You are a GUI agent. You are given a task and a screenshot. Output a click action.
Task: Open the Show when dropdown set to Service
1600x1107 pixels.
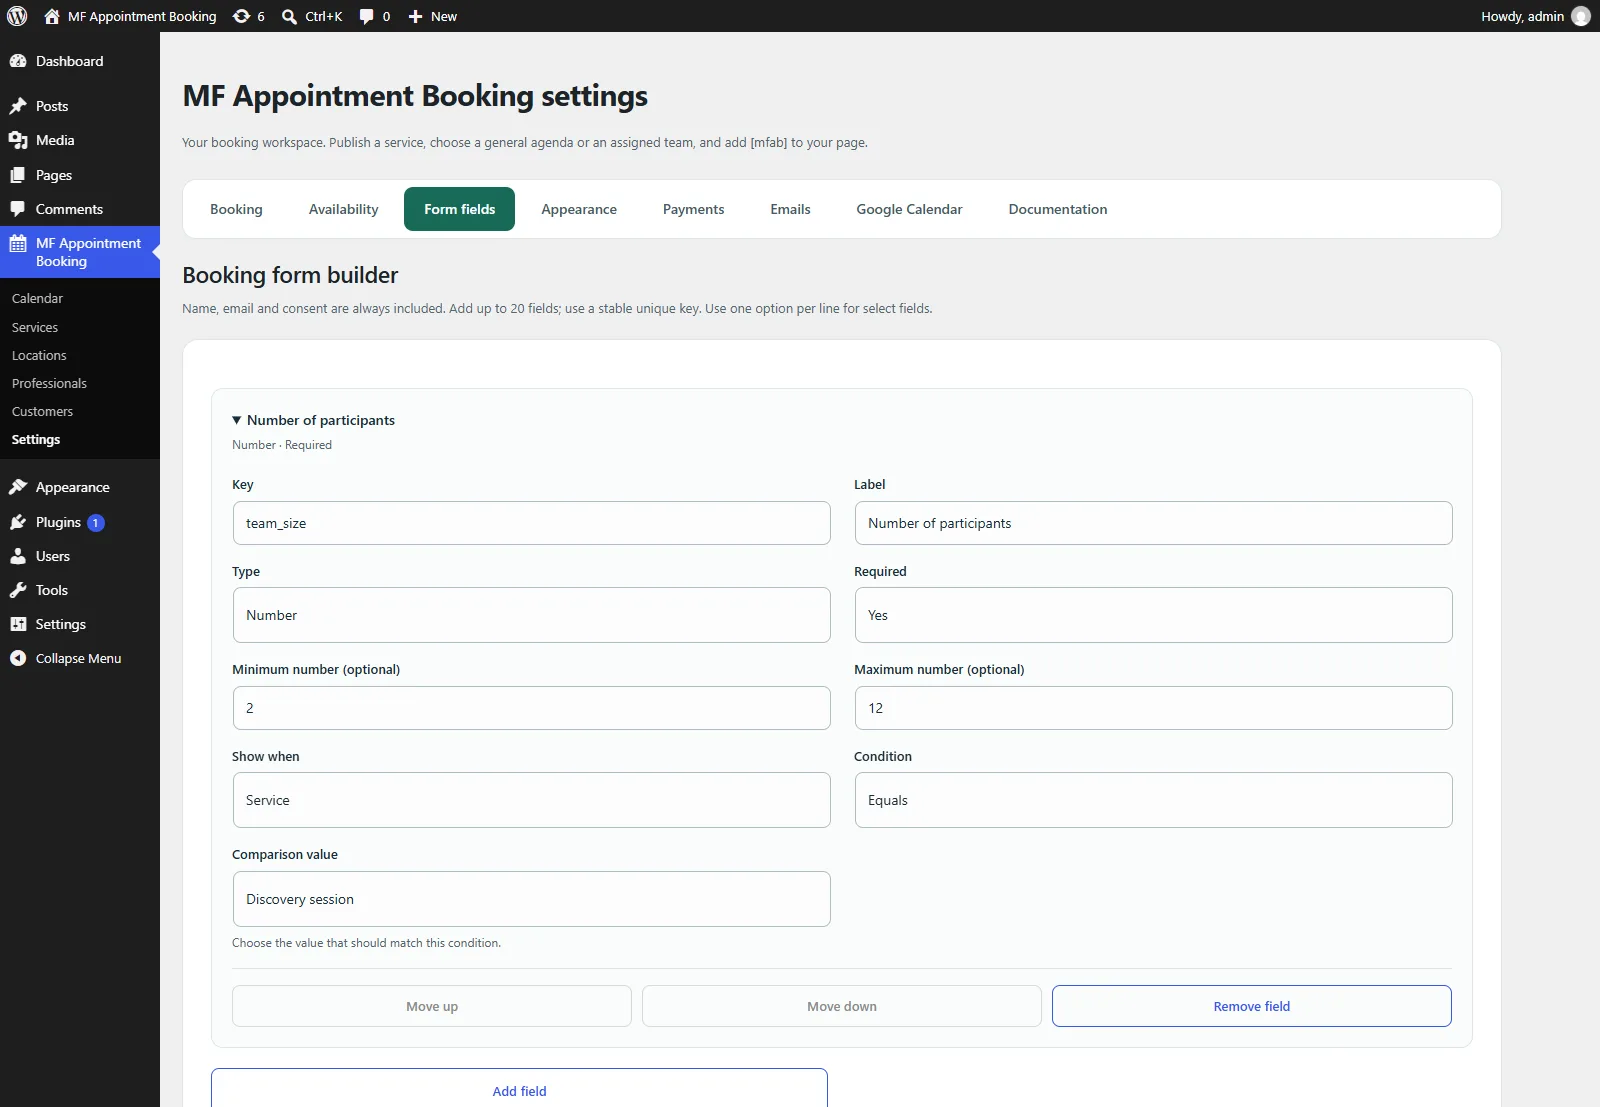click(531, 800)
